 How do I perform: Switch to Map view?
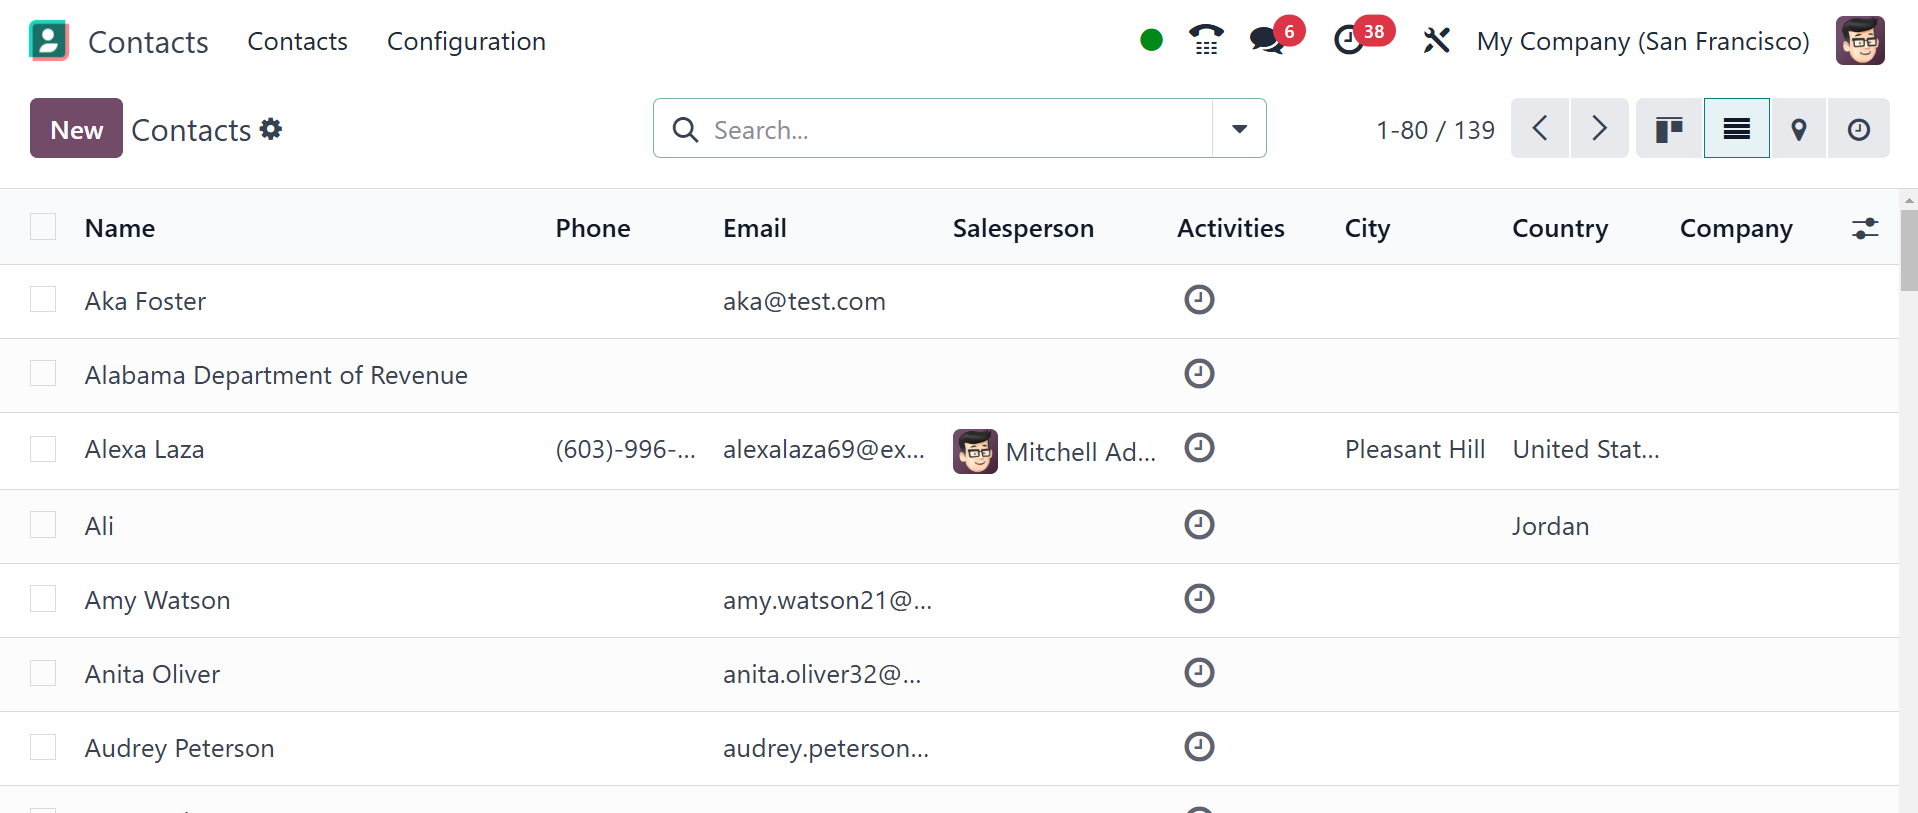[1798, 129]
